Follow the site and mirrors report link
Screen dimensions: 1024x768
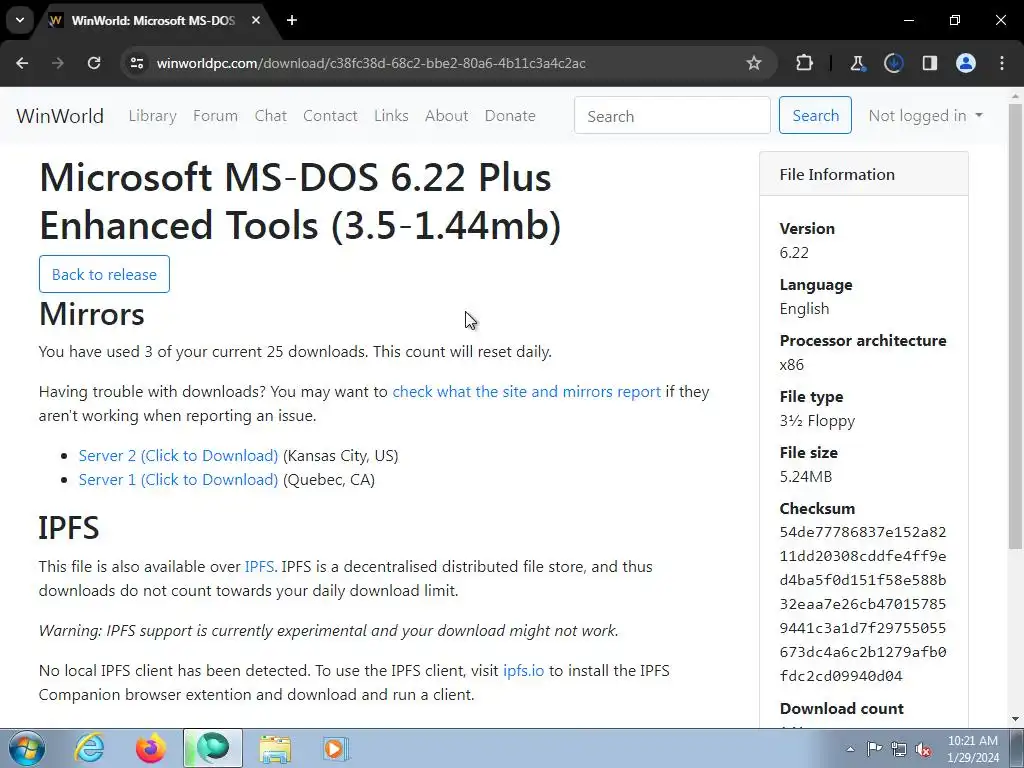coord(526,392)
